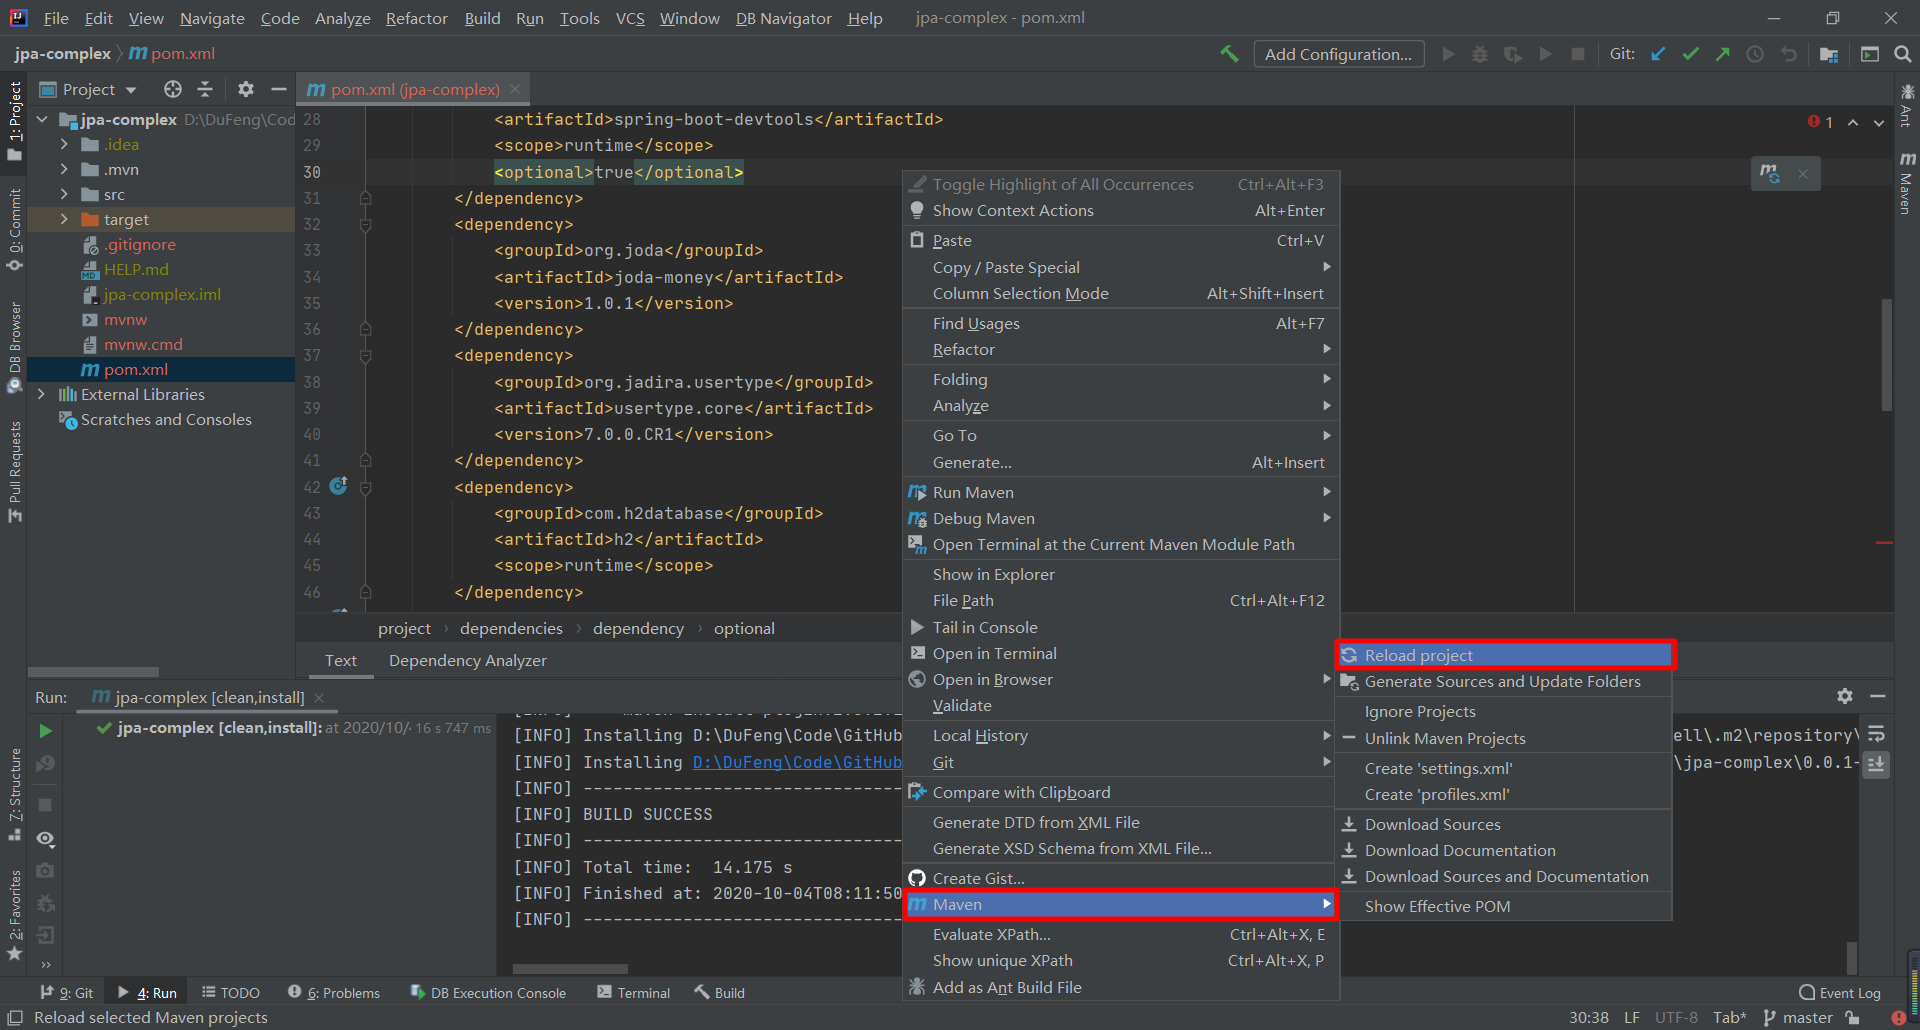Toggle tool window bars icon bottom-left corner

point(14,1017)
